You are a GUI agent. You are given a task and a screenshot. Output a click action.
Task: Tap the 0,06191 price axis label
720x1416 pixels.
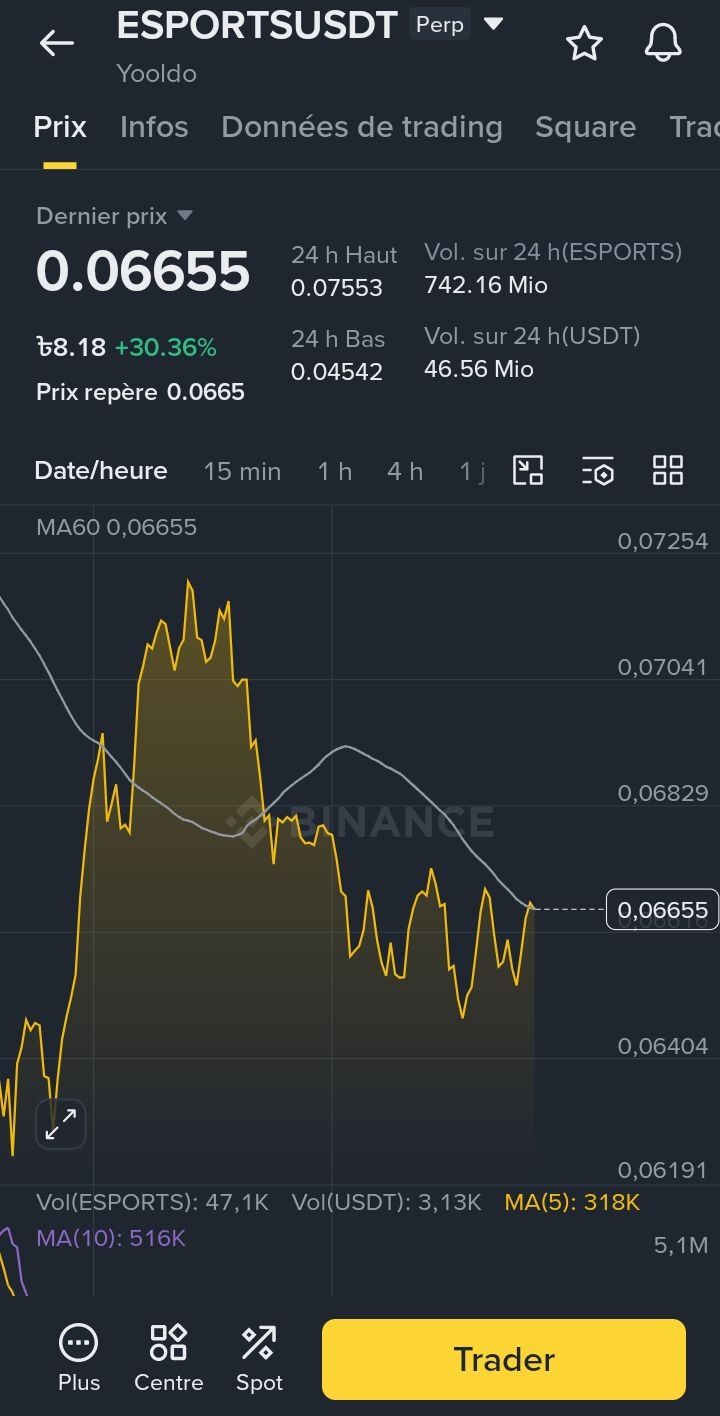coord(663,1170)
